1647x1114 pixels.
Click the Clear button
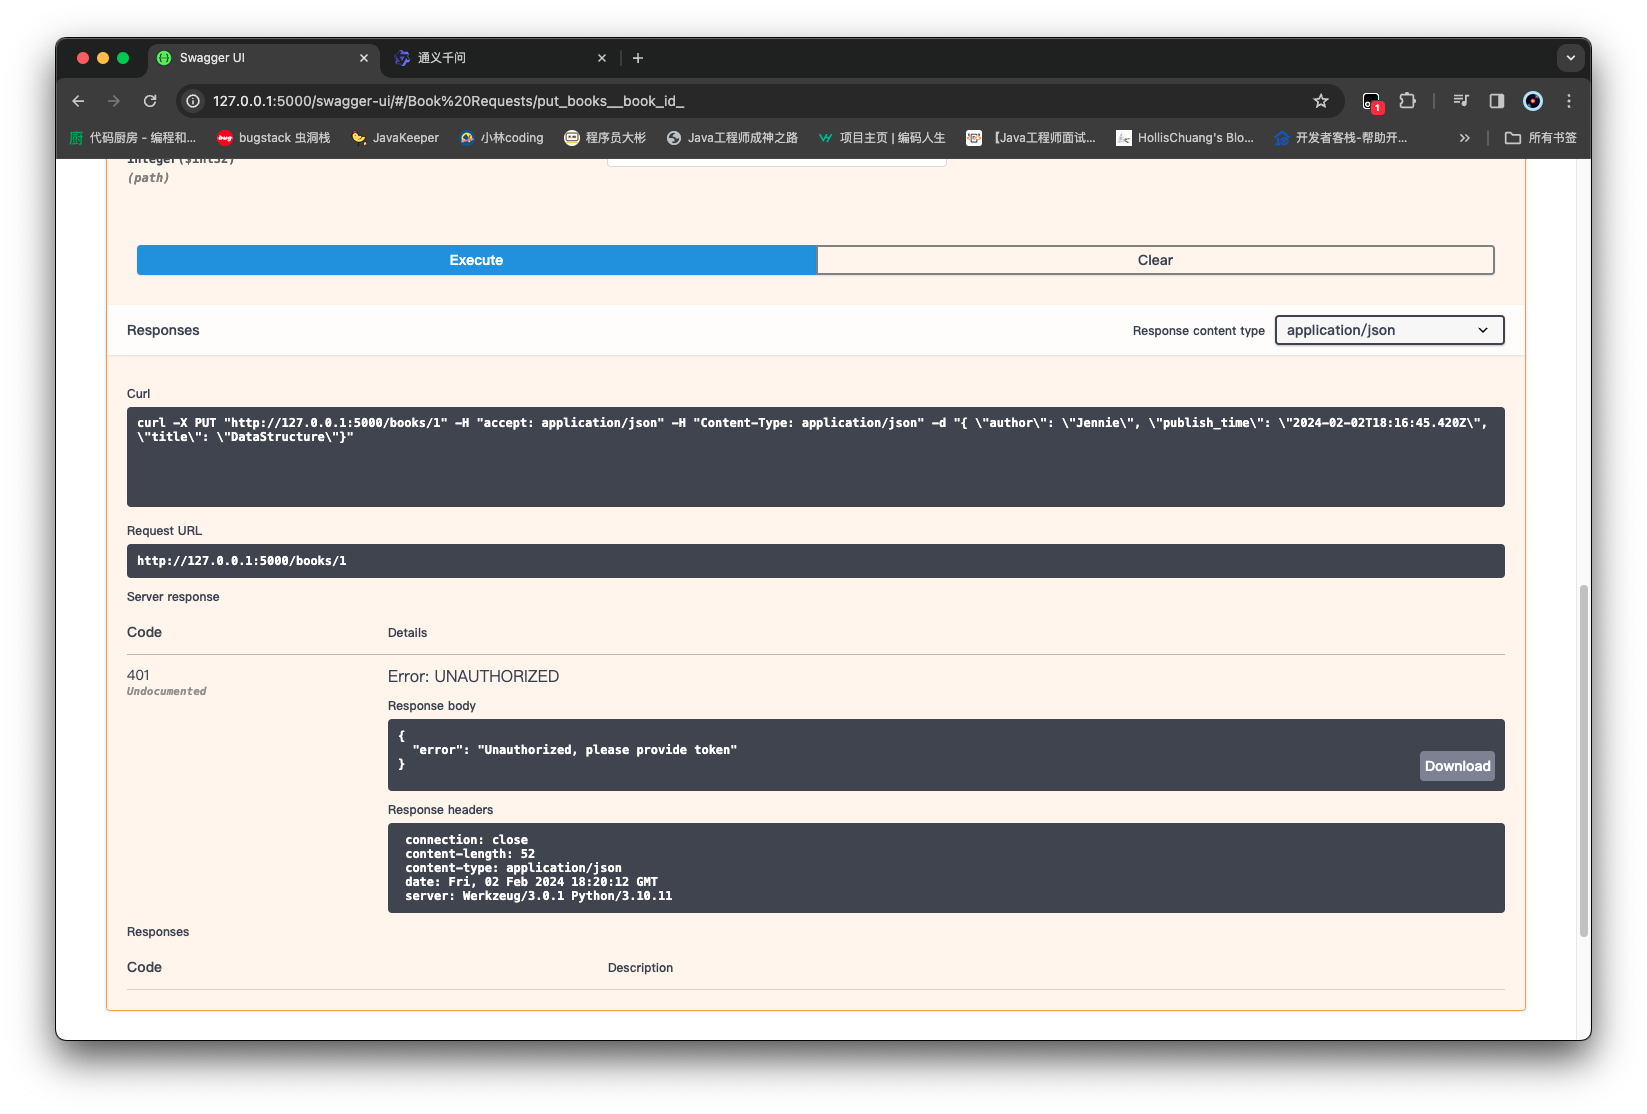tap(1155, 260)
